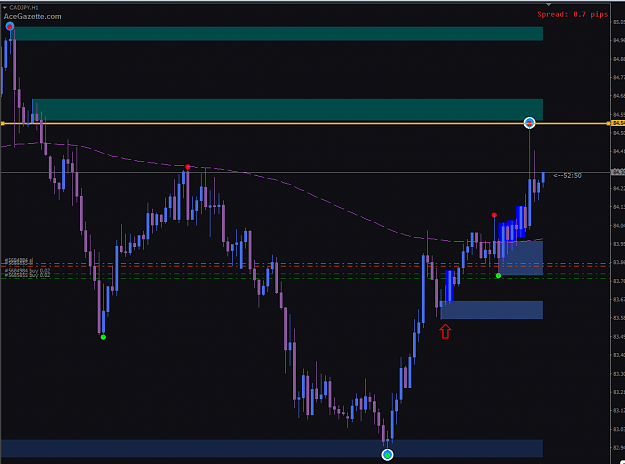
Task: Click the gray current price tag on the scale
Action: (618, 172)
